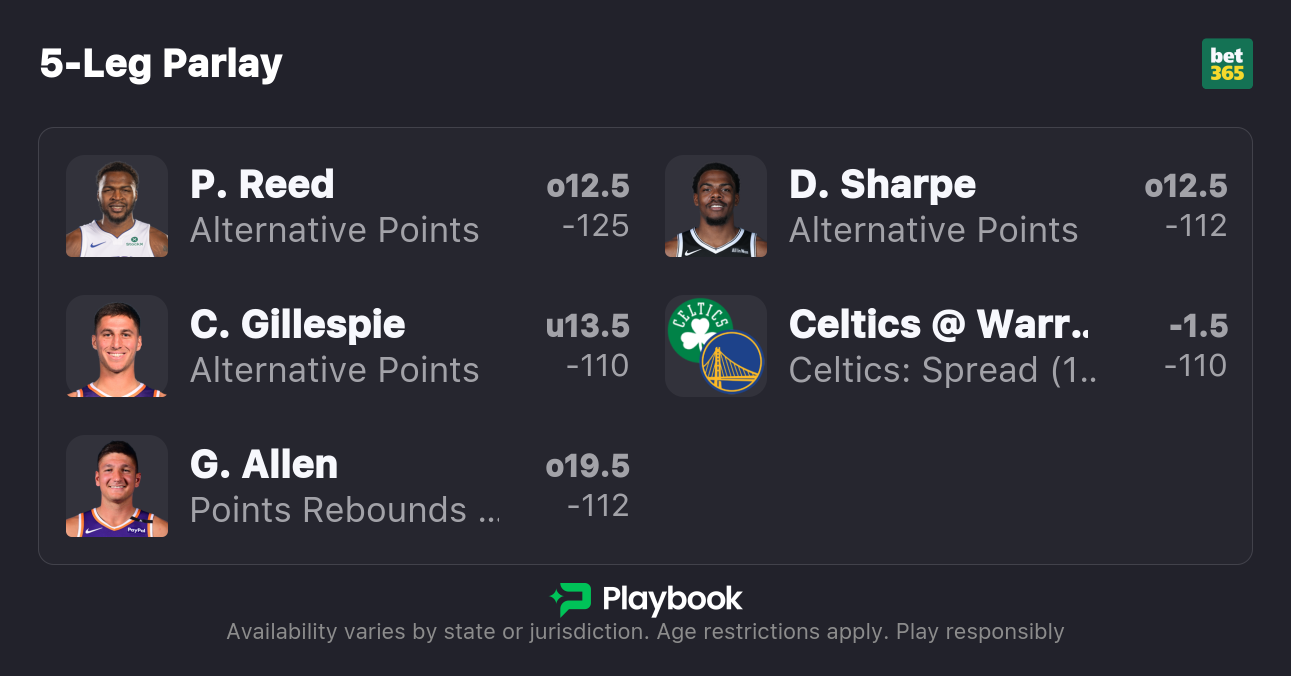The image size is (1291, 676).
Task: Click the Celtics -1.5 spread value
Action: pos(1198,326)
